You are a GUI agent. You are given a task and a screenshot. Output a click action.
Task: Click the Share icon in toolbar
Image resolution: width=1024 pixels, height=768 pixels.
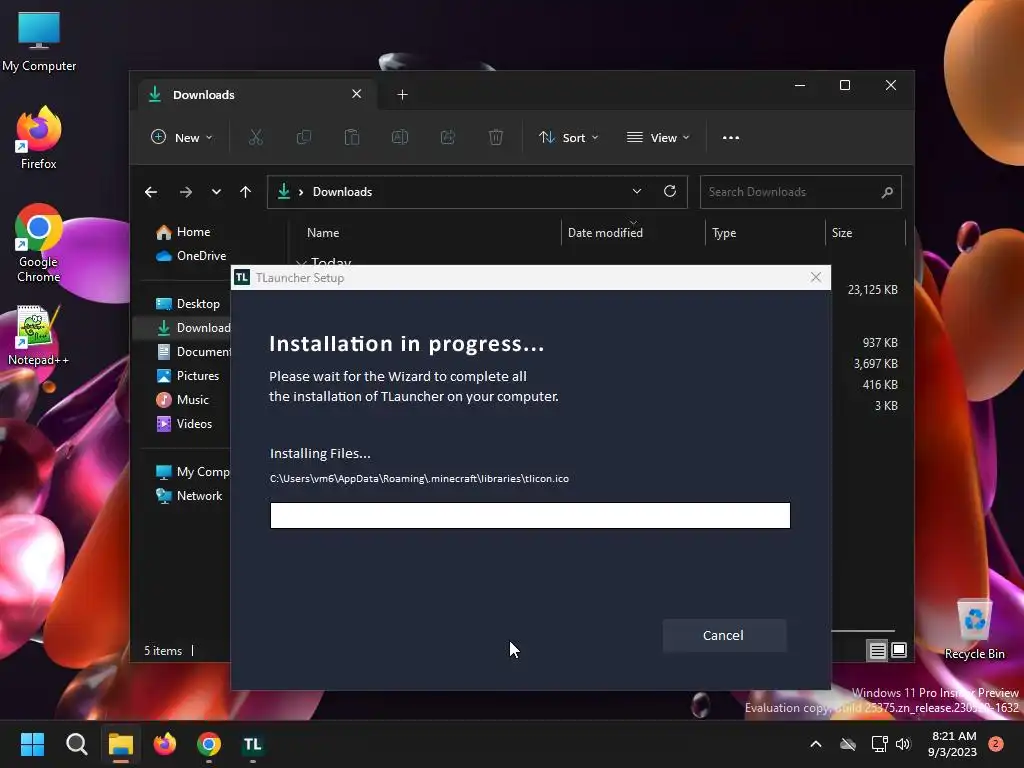(x=448, y=138)
